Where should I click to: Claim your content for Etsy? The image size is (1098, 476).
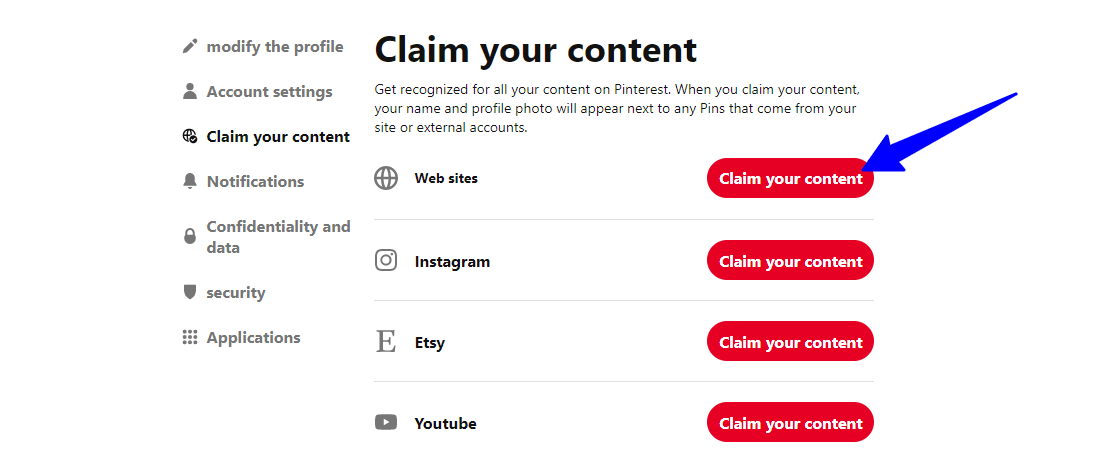click(x=791, y=342)
